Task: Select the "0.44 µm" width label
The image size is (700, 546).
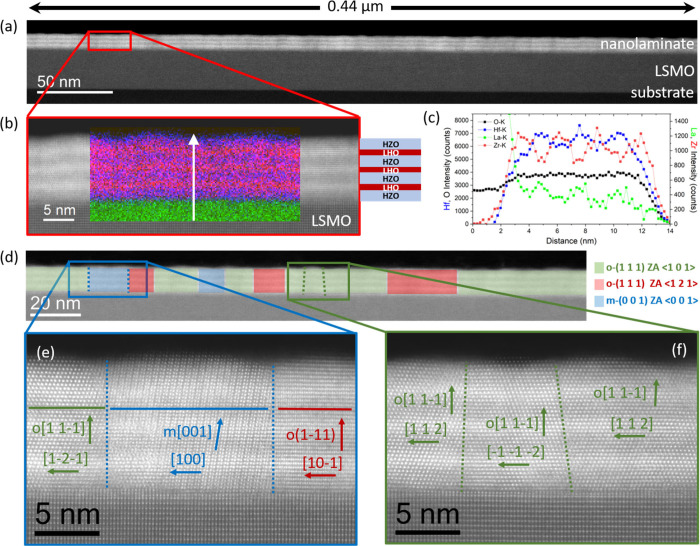Action: tap(355, 7)
